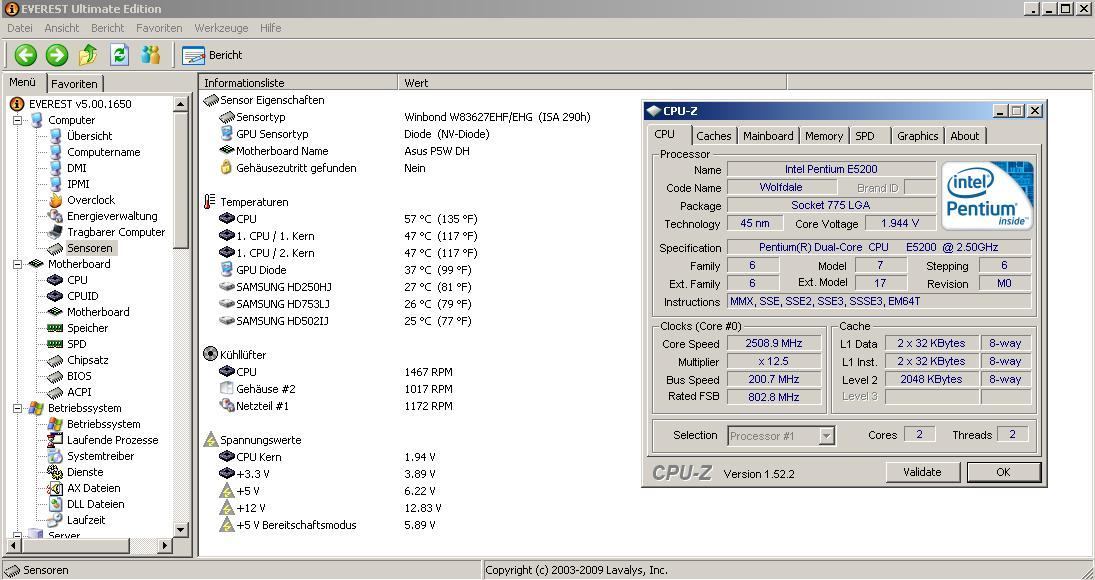Go up one level with the folder arrow icon
This screenshot has width=1095, height=580.
point(88,55)
